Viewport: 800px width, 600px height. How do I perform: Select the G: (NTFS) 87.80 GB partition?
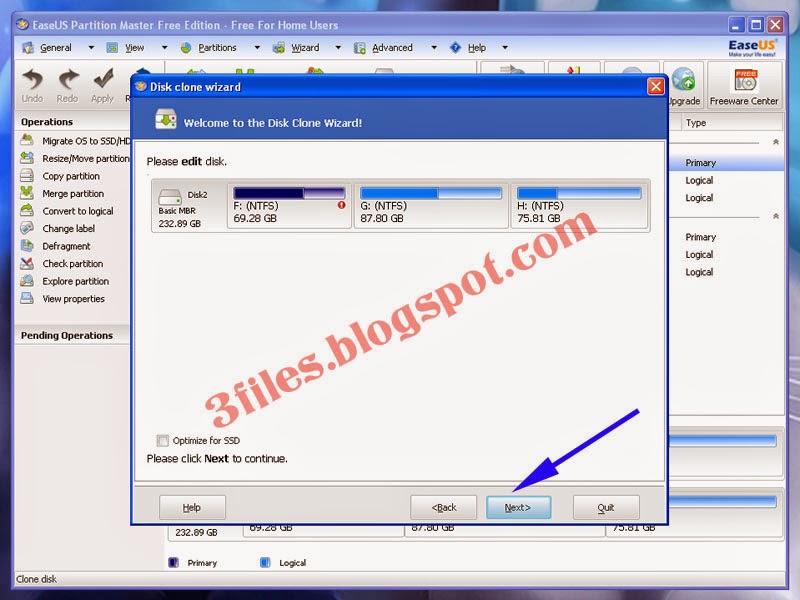[431, 205]
